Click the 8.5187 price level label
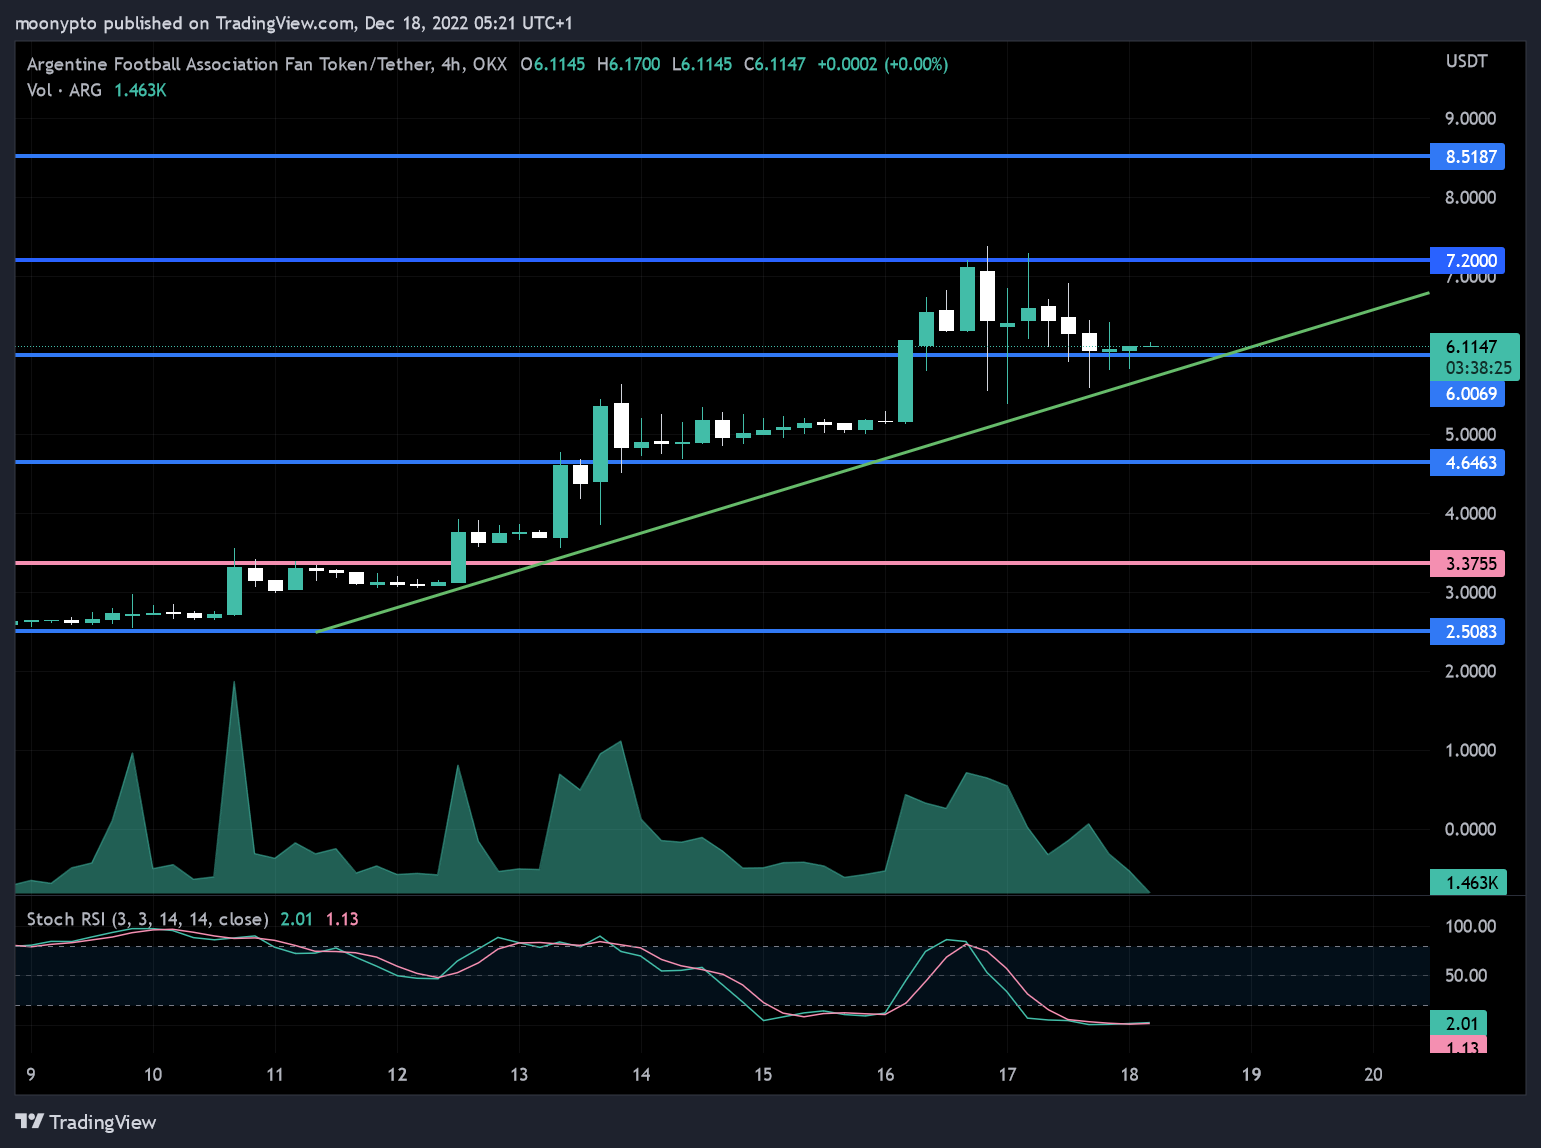The height and width of the screenshot is (1148, 1541). (1467, 156)
